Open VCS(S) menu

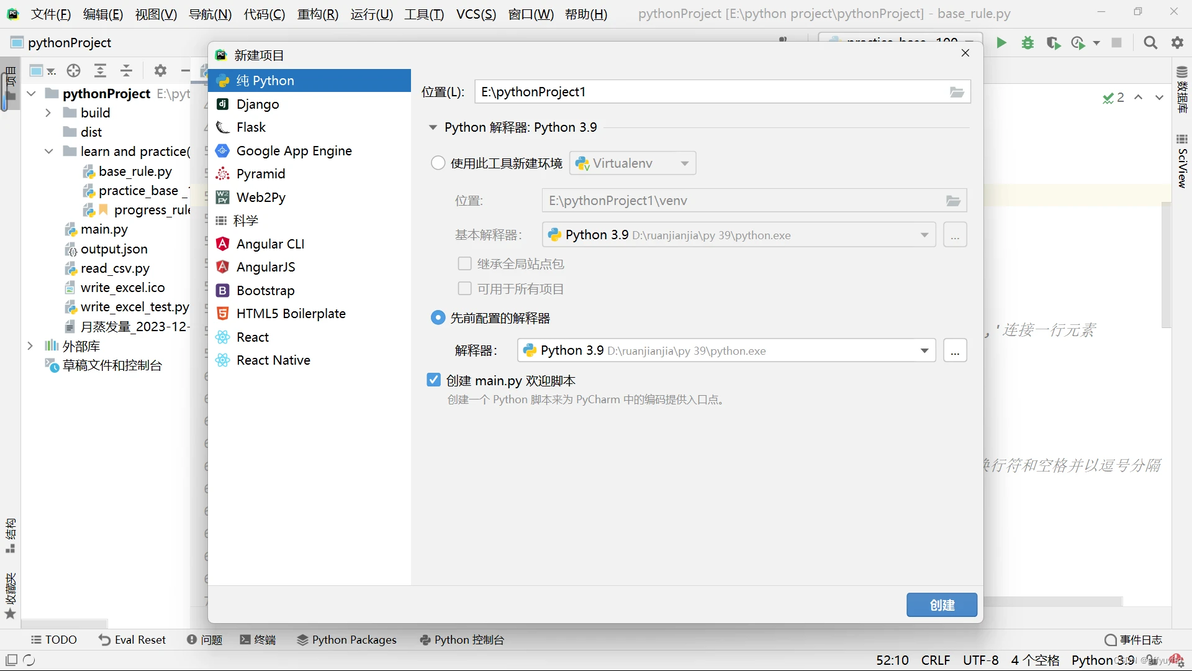(x=476, y=14)
